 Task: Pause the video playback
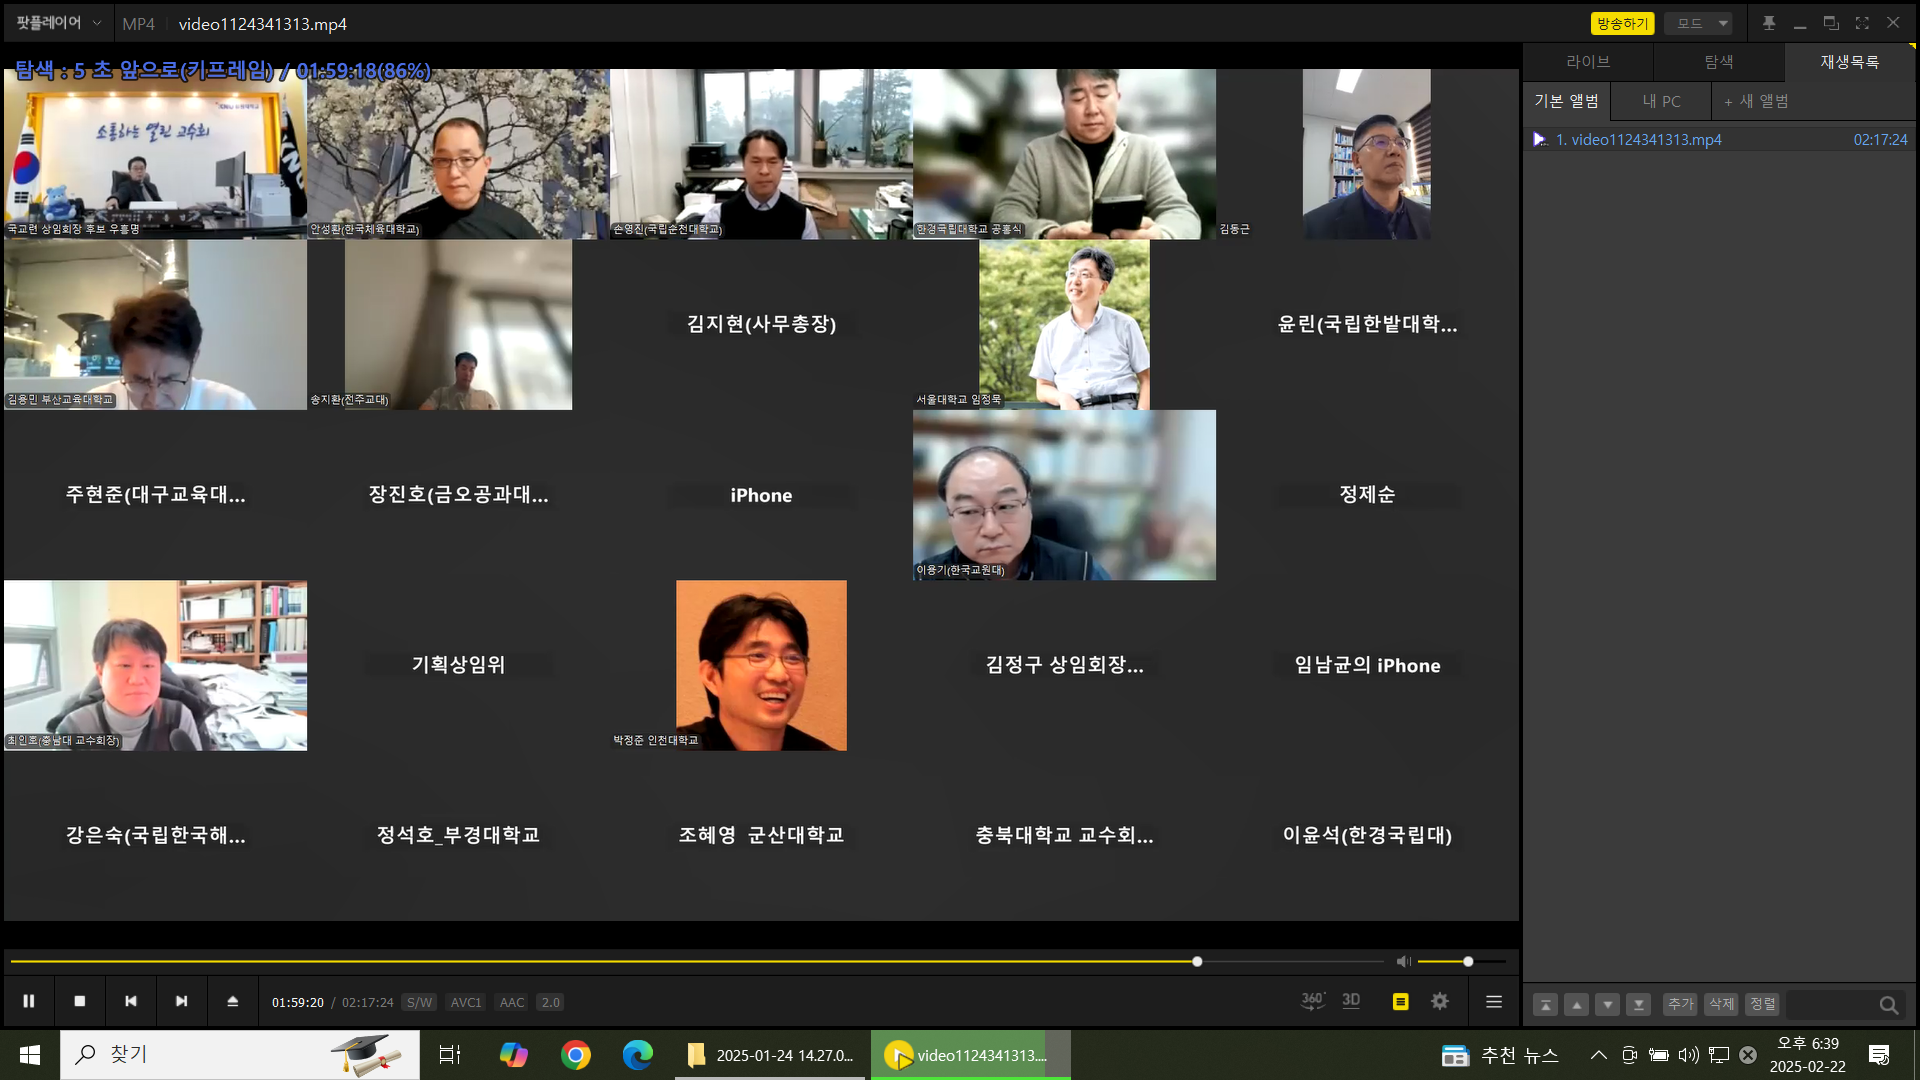[x=29, y=1001]
